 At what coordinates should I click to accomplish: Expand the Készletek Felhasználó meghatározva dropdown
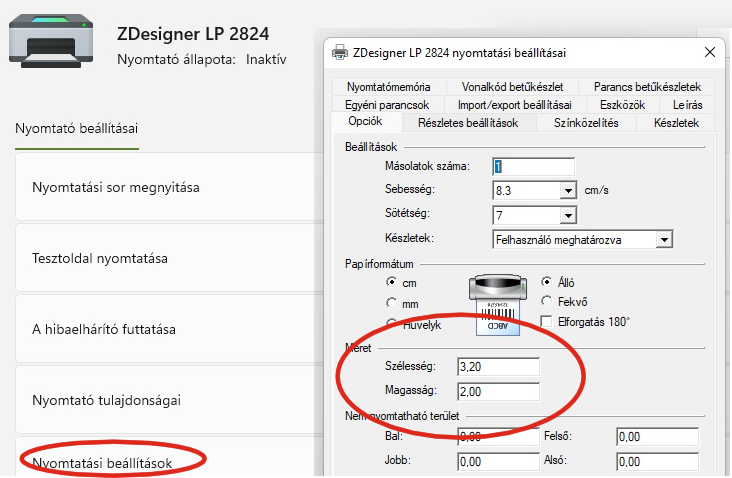point(664,240)
